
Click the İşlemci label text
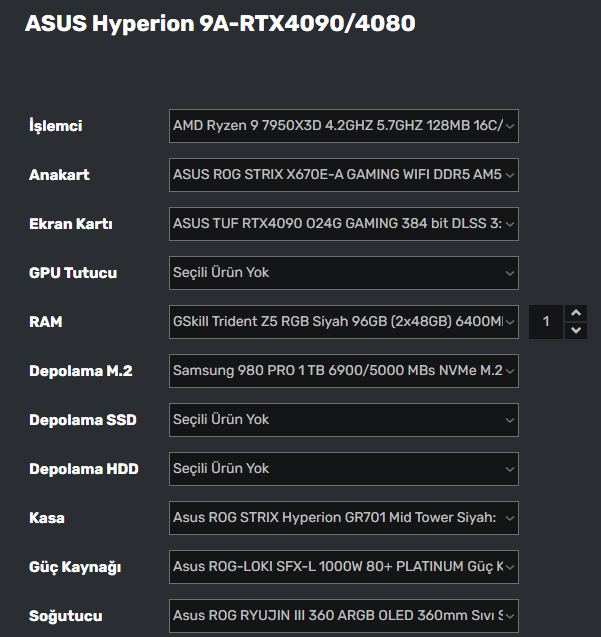click(55, 126)
